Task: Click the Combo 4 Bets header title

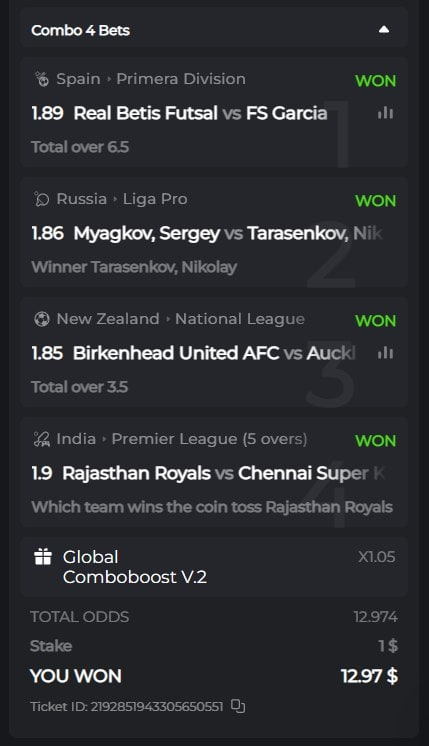Action: (x=80, y=30)
